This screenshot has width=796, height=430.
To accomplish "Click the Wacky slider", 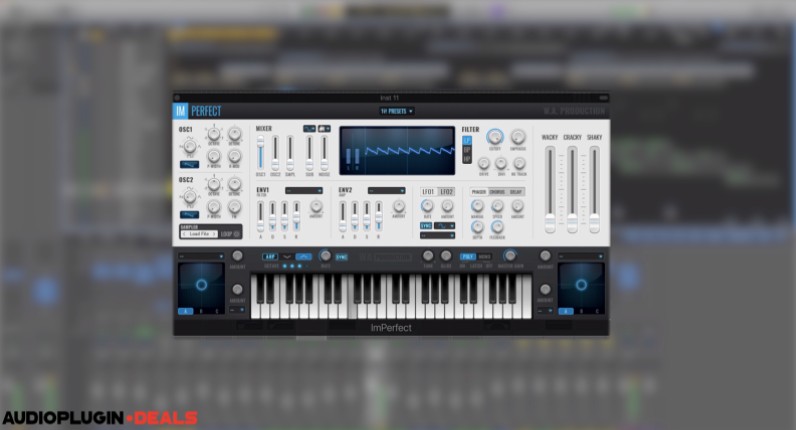I will pyautogui.click(x=550, y=189).
